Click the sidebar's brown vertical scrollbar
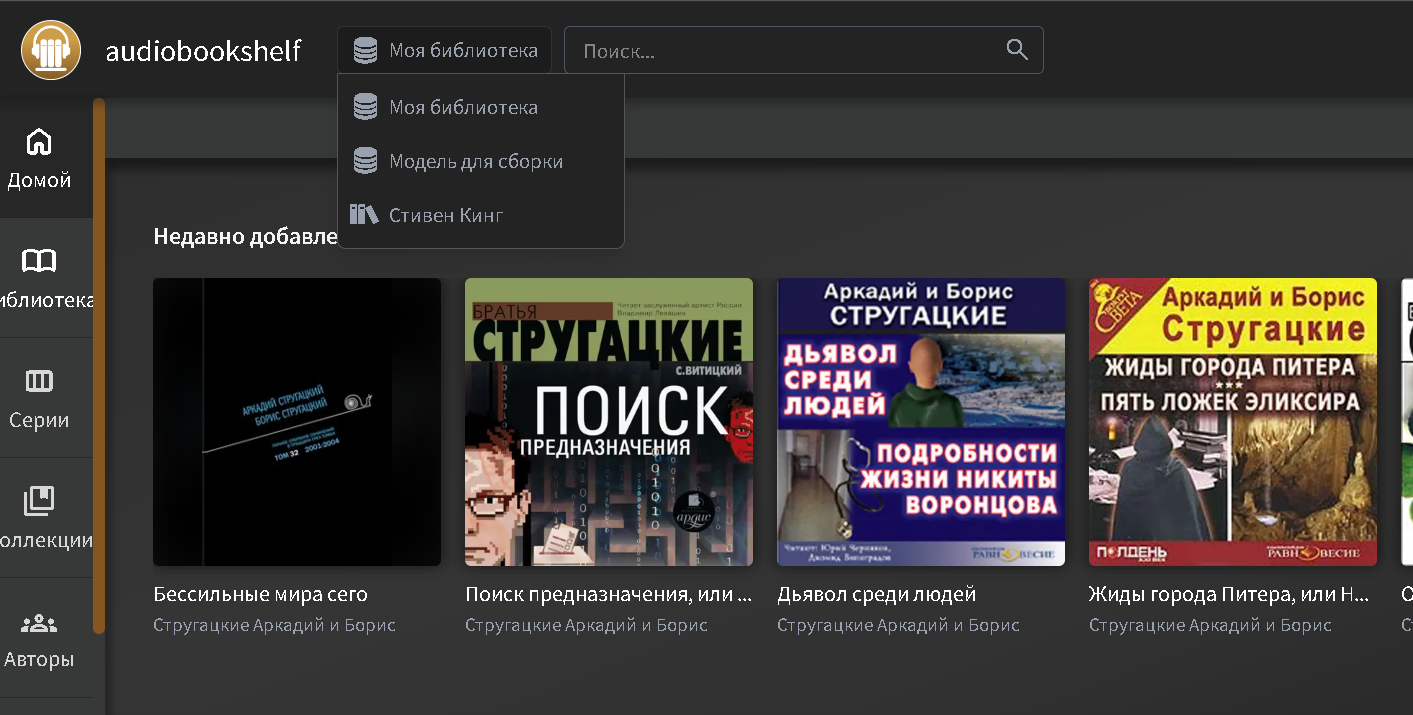1413x715 pixels. point(99,365)
